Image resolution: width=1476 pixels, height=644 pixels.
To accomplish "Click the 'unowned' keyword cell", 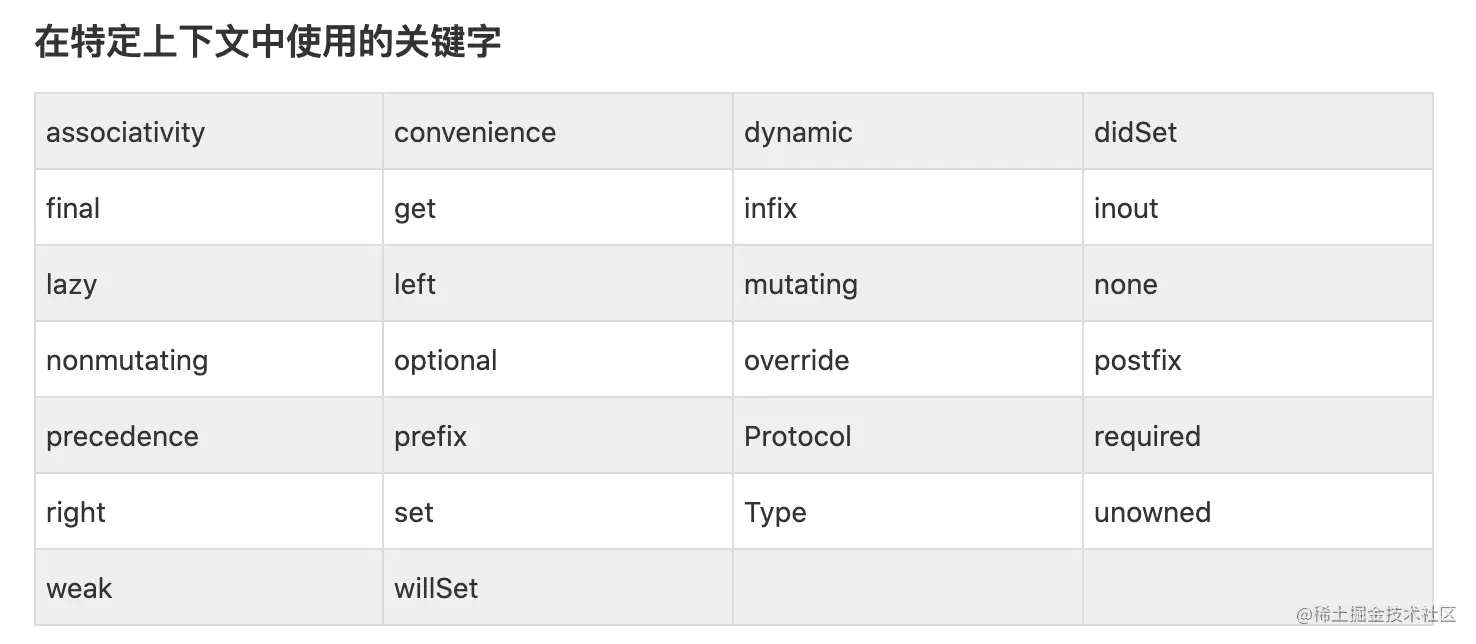I will coord(1258,512).
